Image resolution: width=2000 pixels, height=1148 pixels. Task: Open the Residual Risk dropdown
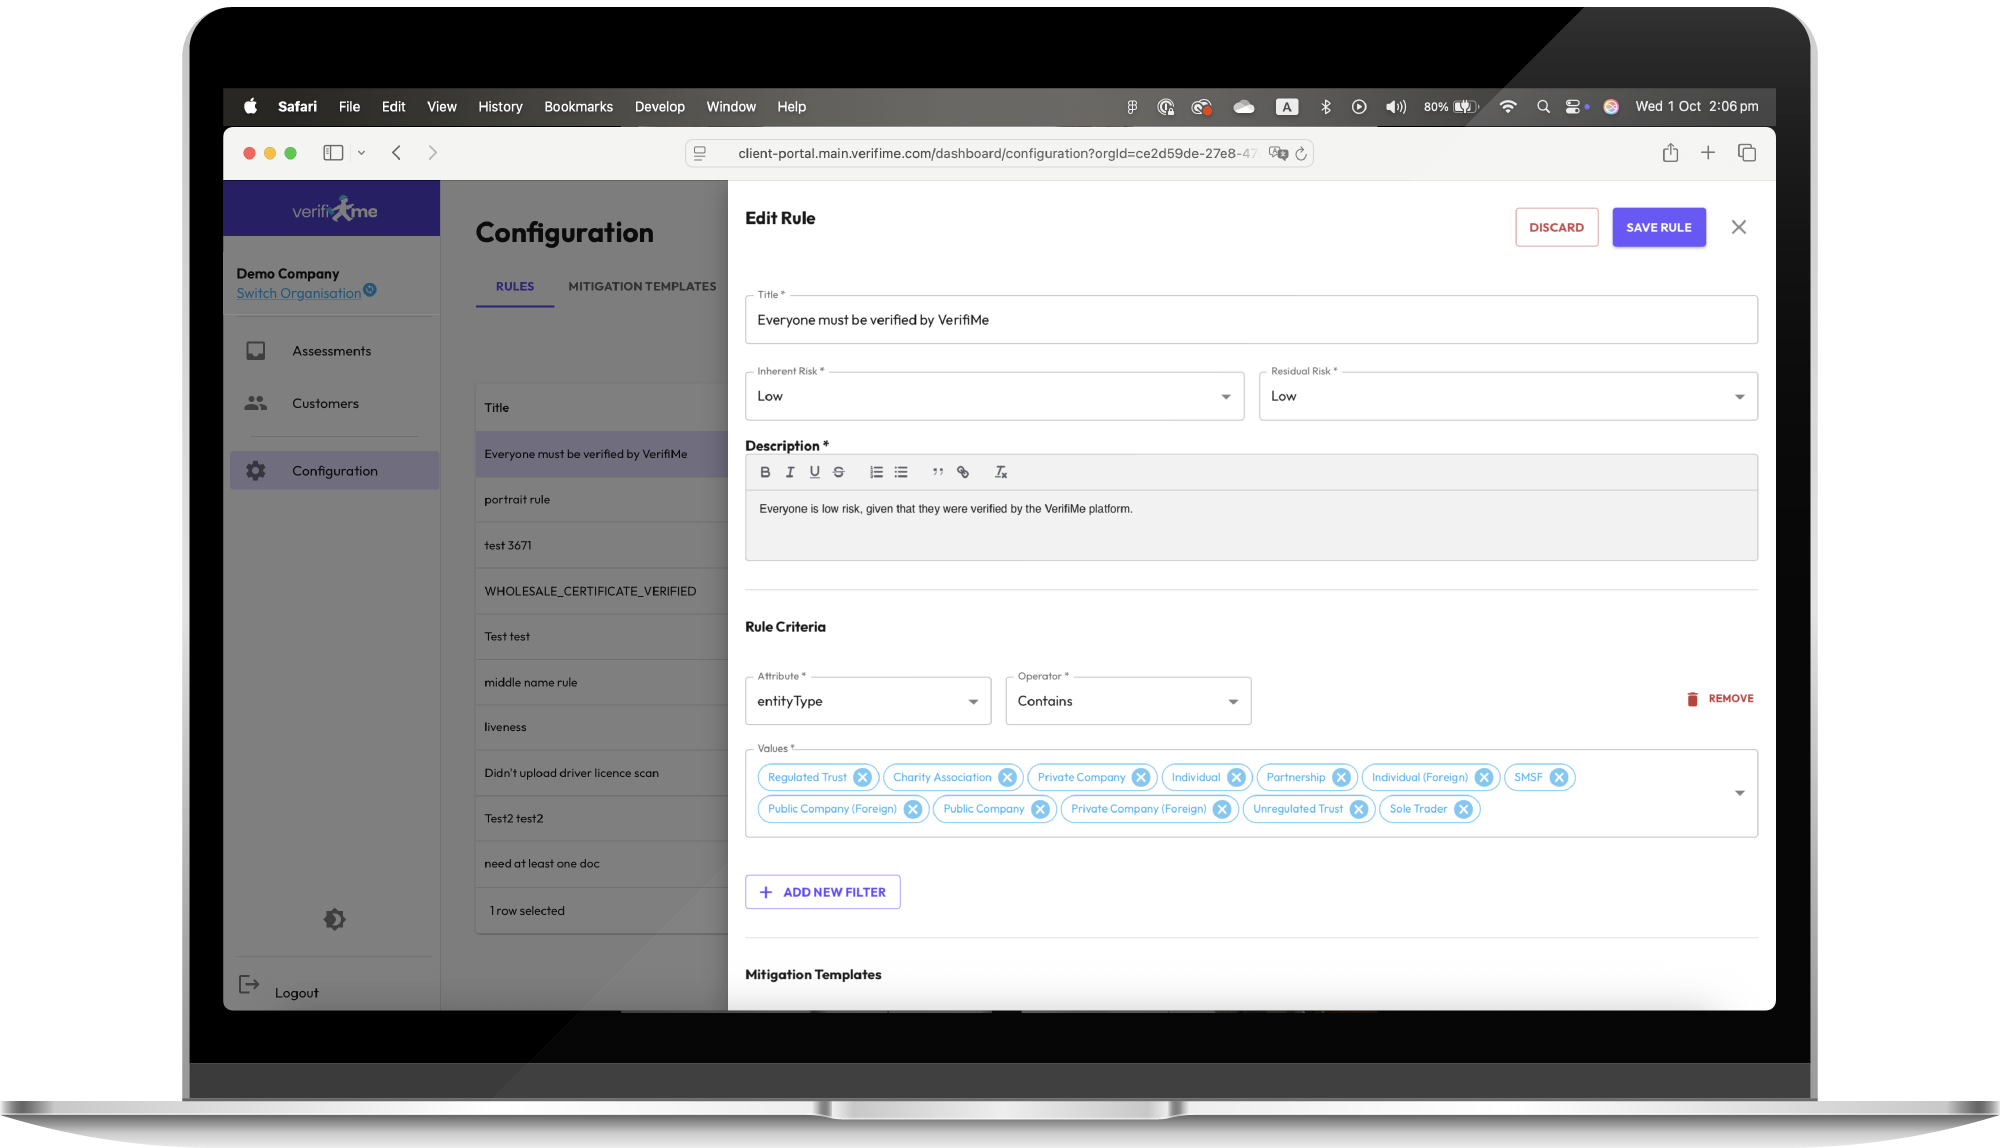(x=1507, y=396)
